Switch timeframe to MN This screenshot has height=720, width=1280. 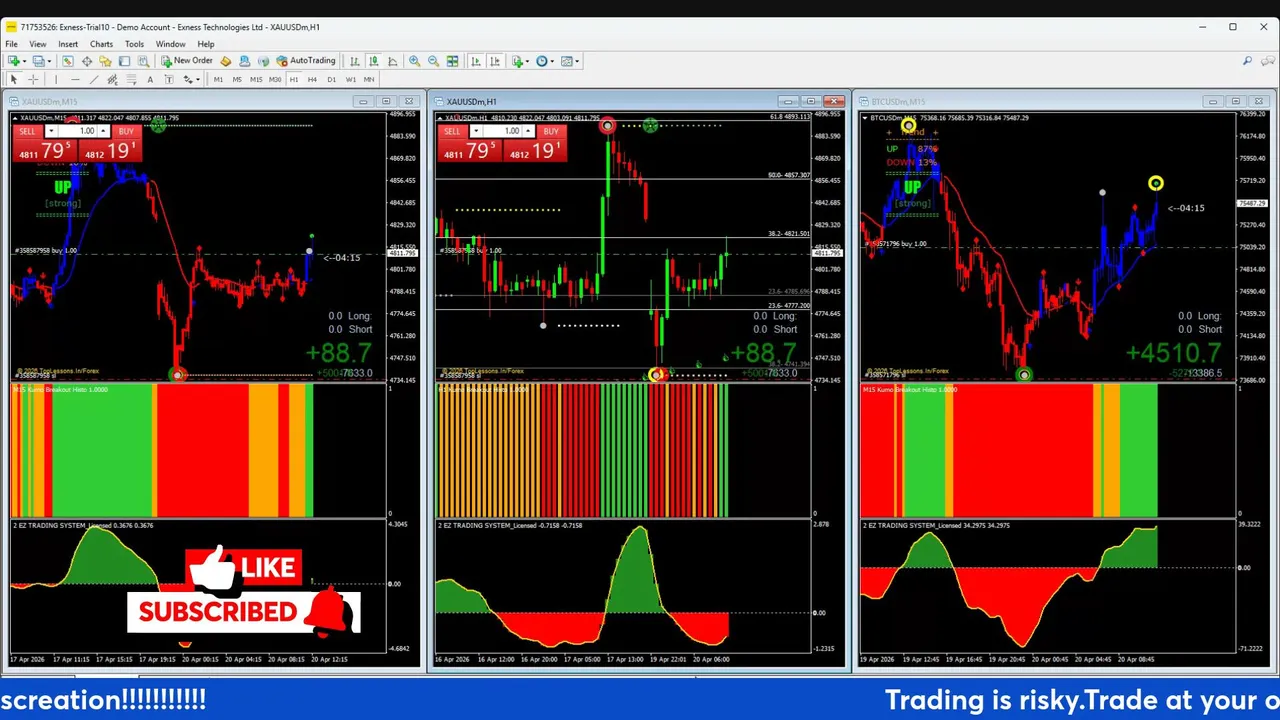coord(369,79)
